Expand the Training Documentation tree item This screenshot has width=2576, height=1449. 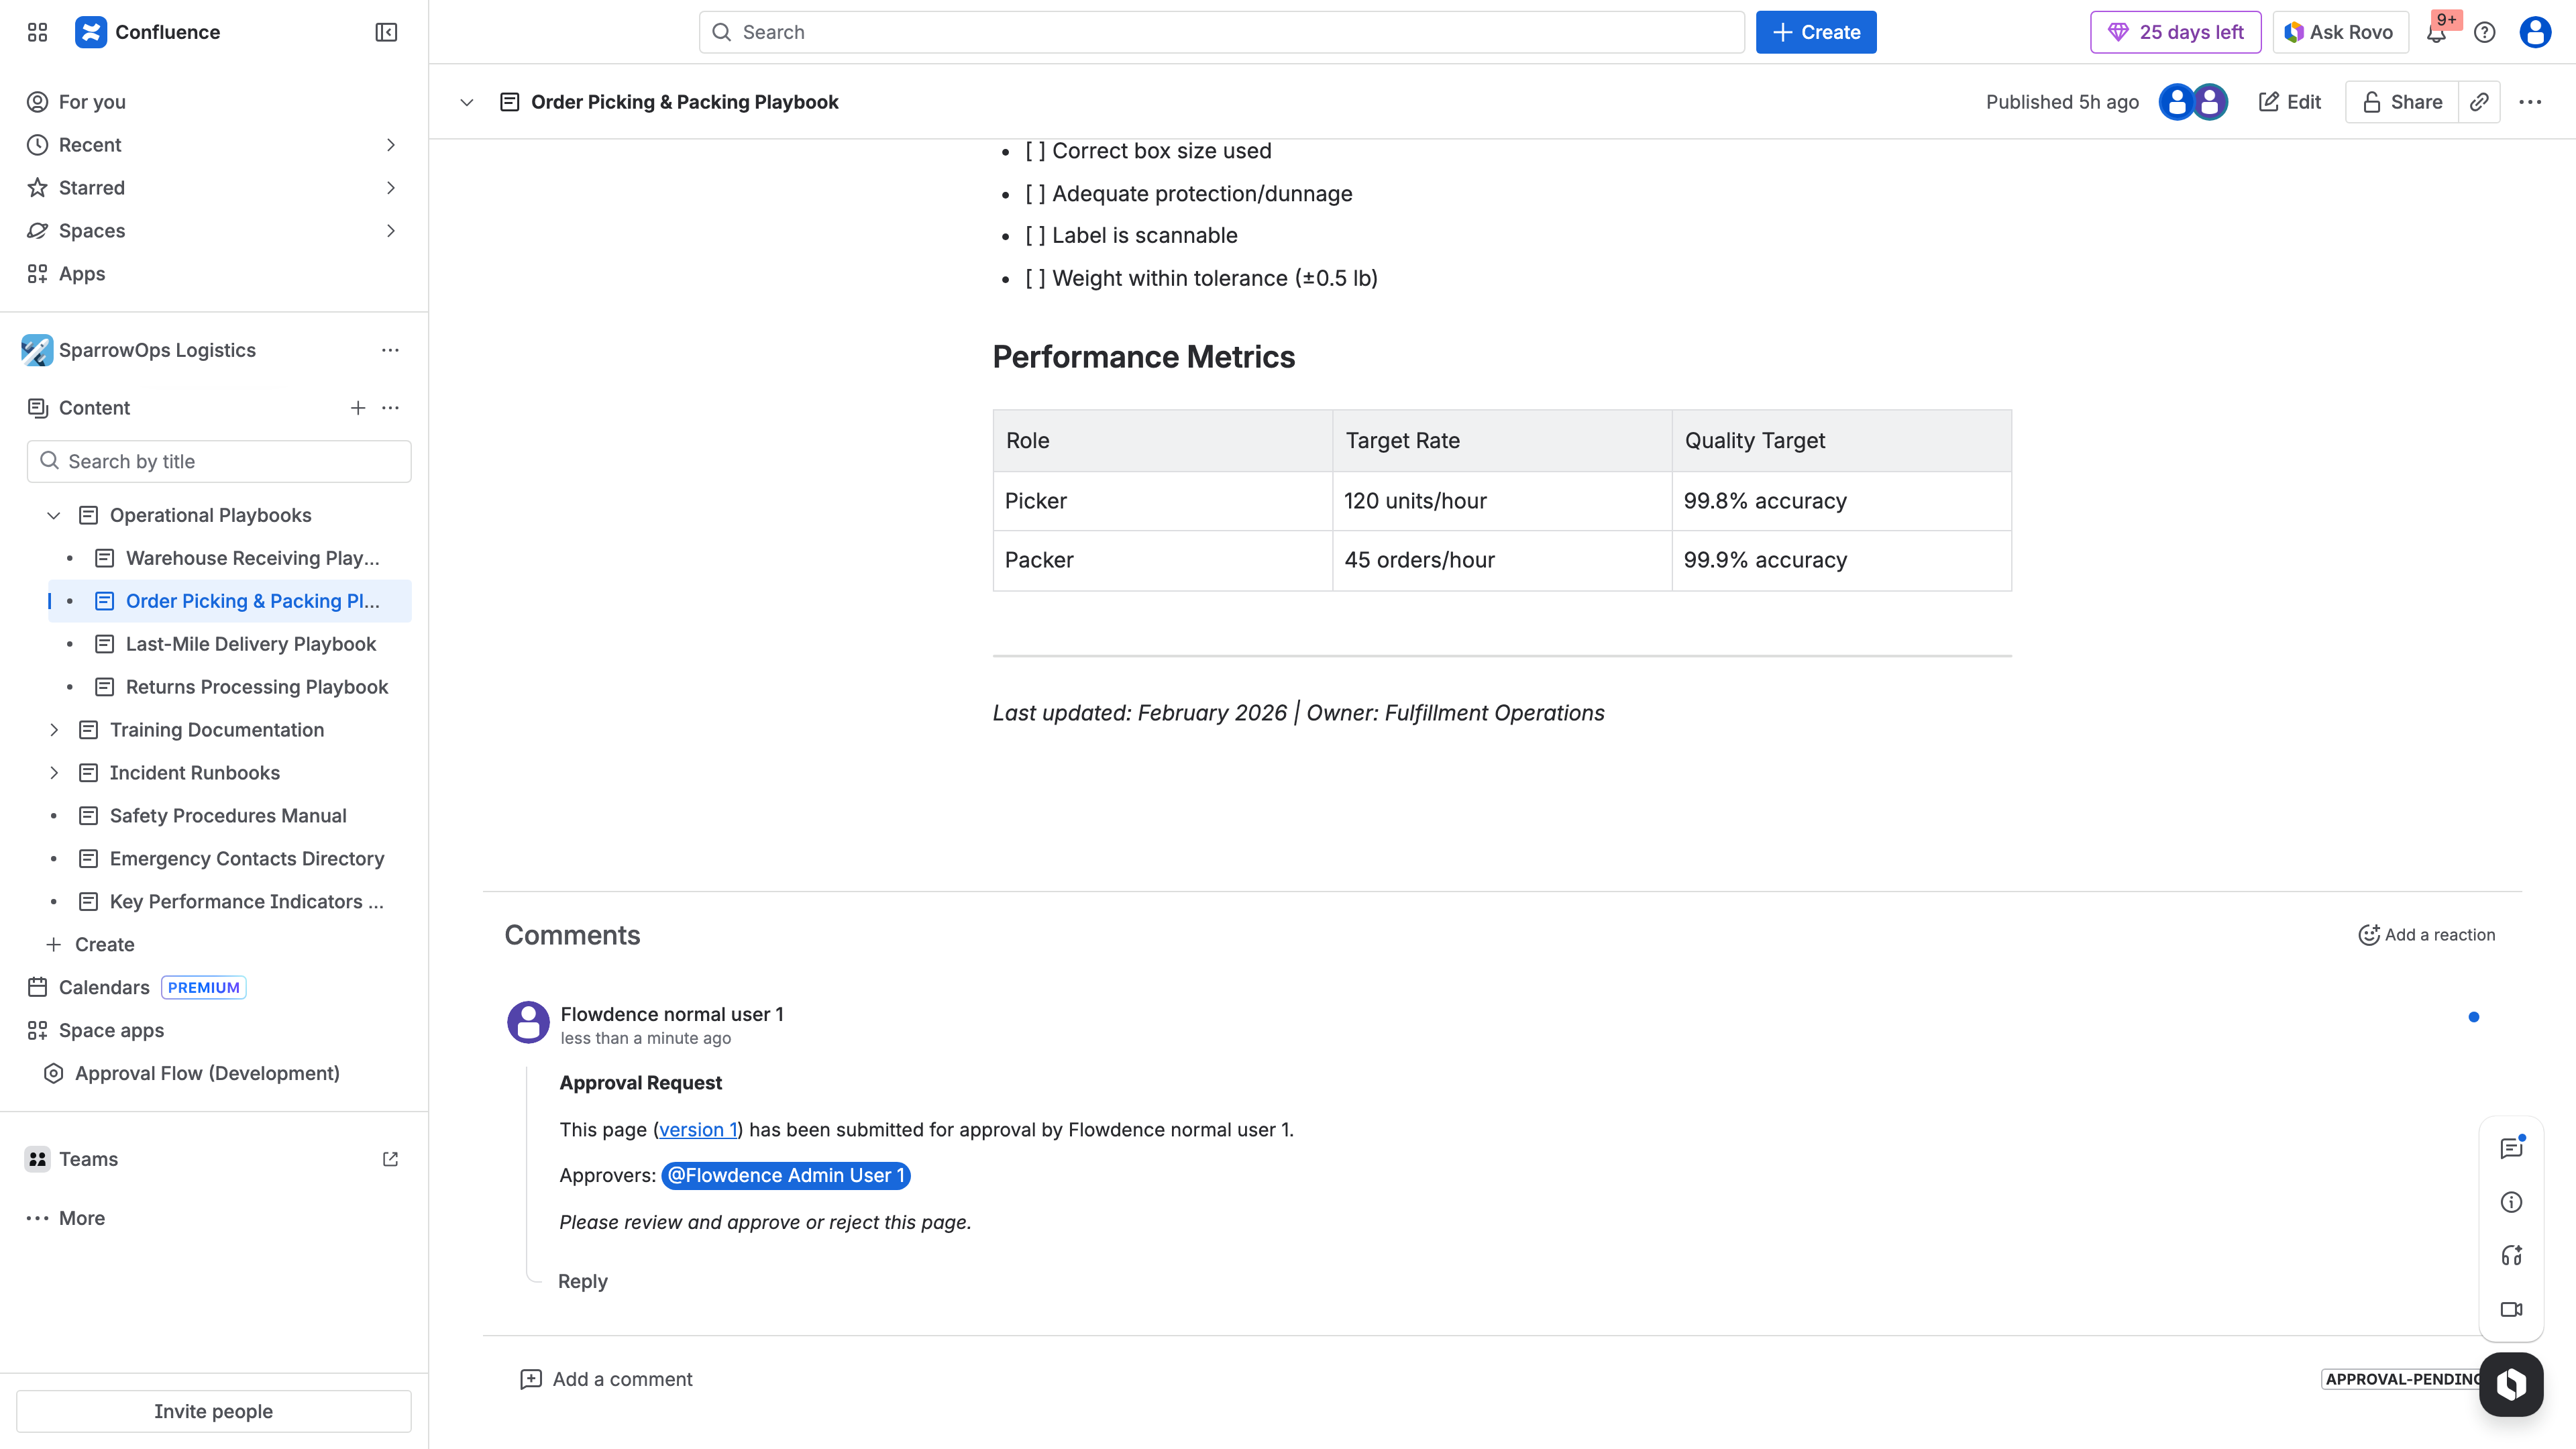[x=55, y=730]
